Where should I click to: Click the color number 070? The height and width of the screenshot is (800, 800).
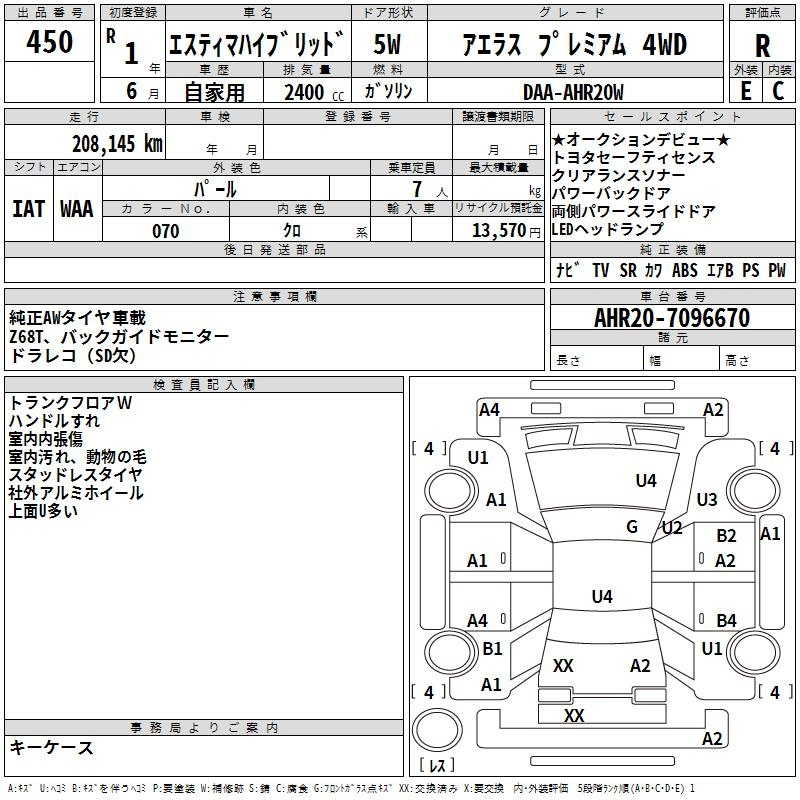click(165, 231)
